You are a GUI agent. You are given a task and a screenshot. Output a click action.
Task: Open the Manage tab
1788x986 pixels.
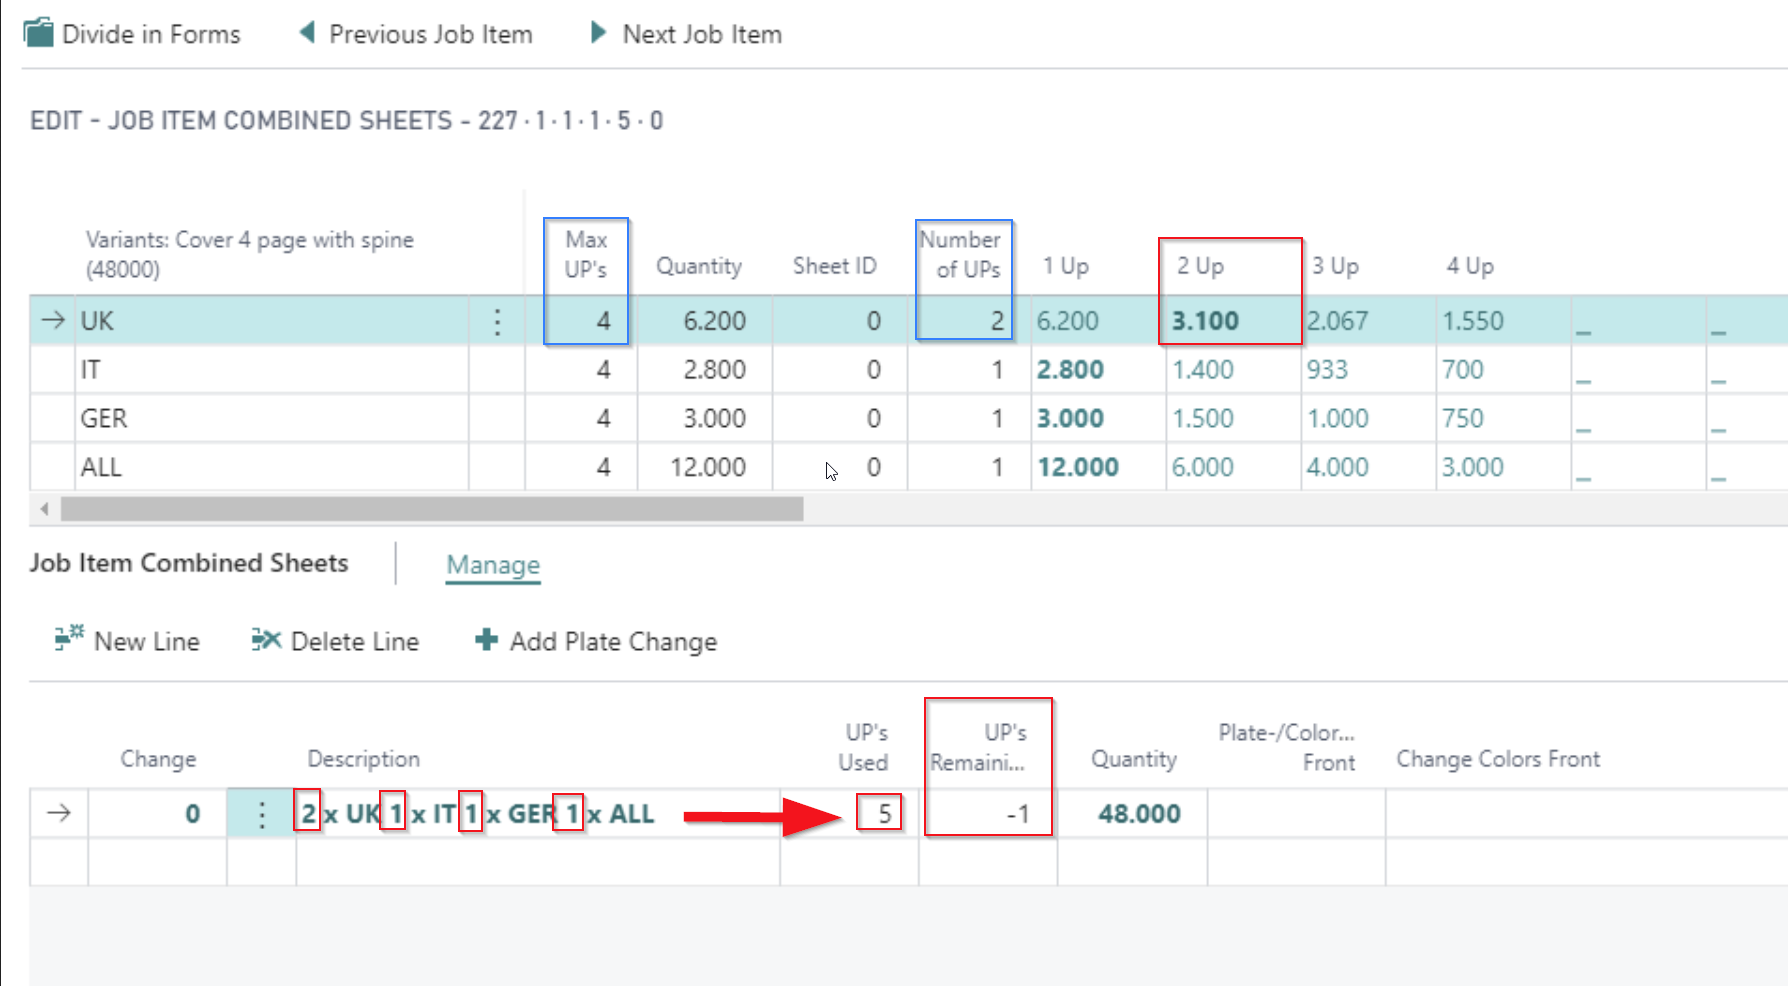(x=493, y=565)
